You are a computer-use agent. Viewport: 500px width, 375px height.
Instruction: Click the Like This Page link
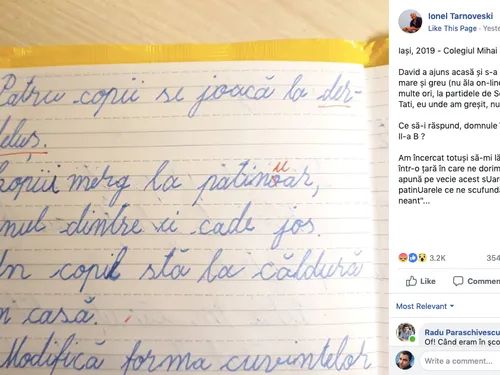(x=452, y=29)
